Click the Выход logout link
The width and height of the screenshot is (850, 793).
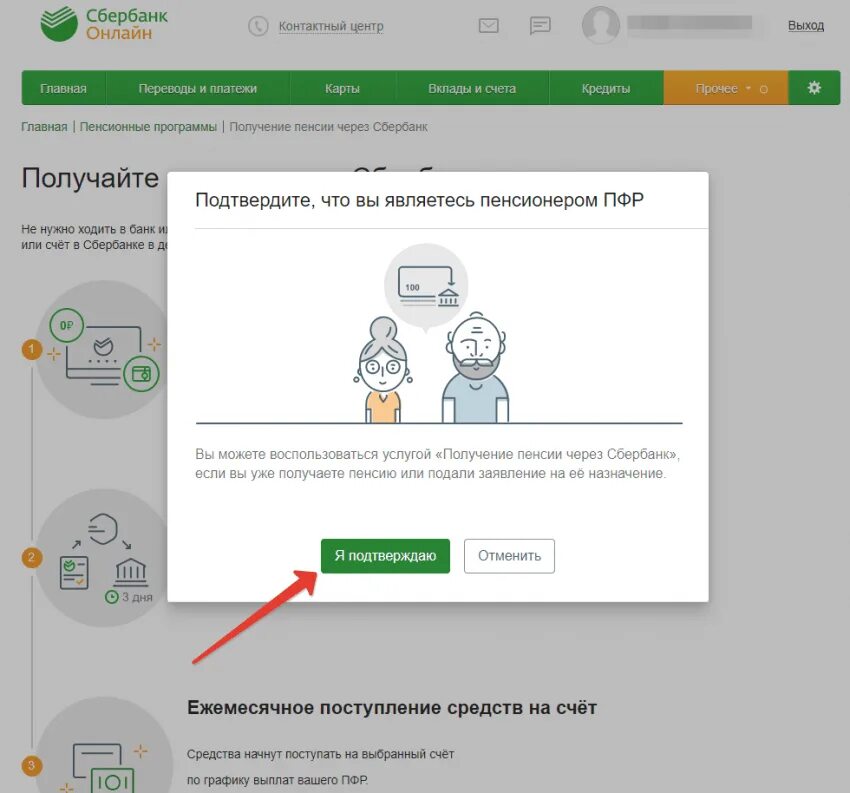(x=806, y=25)
